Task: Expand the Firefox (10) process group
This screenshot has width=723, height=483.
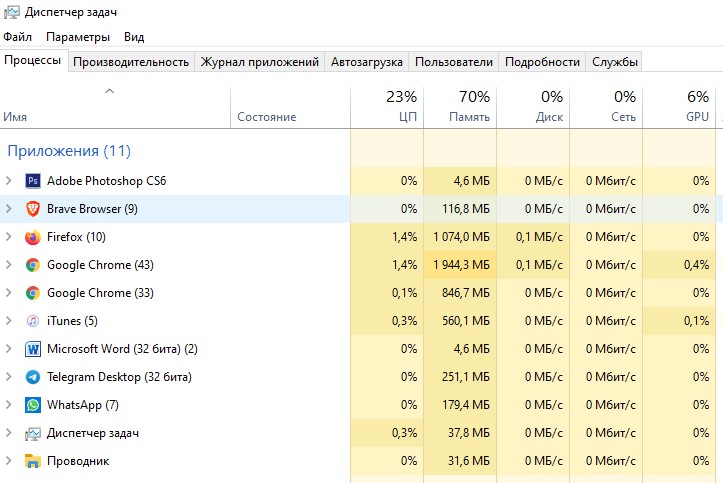Action: tap(9, 237)
